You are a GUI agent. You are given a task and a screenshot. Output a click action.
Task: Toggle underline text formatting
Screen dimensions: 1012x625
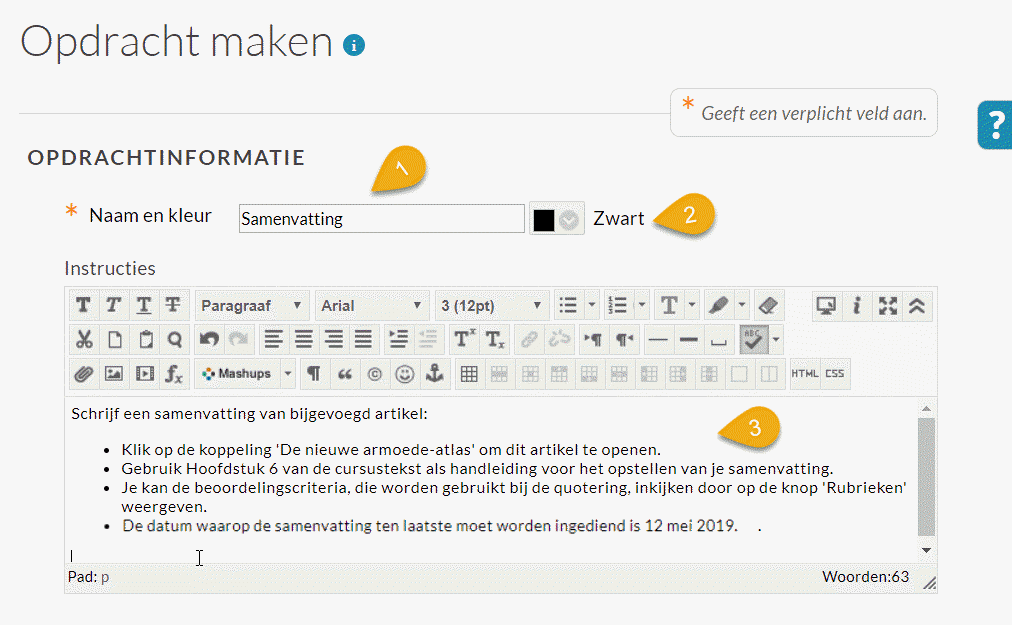143,305
